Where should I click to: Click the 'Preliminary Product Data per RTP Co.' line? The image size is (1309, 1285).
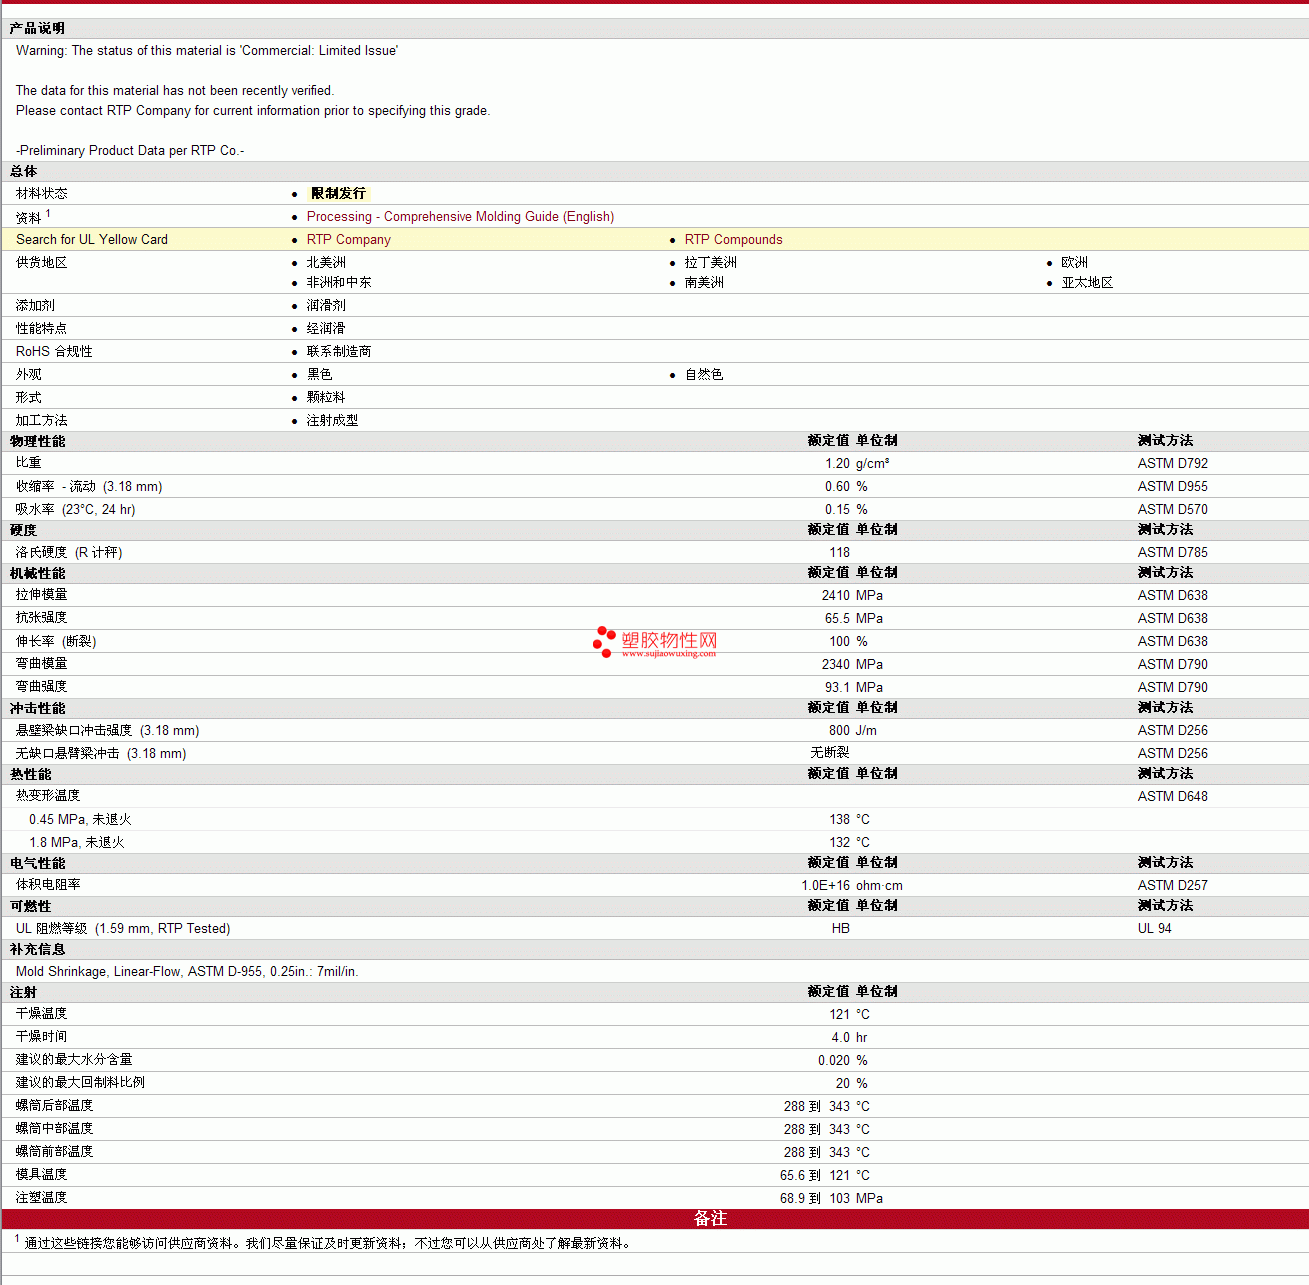(130, 151)
